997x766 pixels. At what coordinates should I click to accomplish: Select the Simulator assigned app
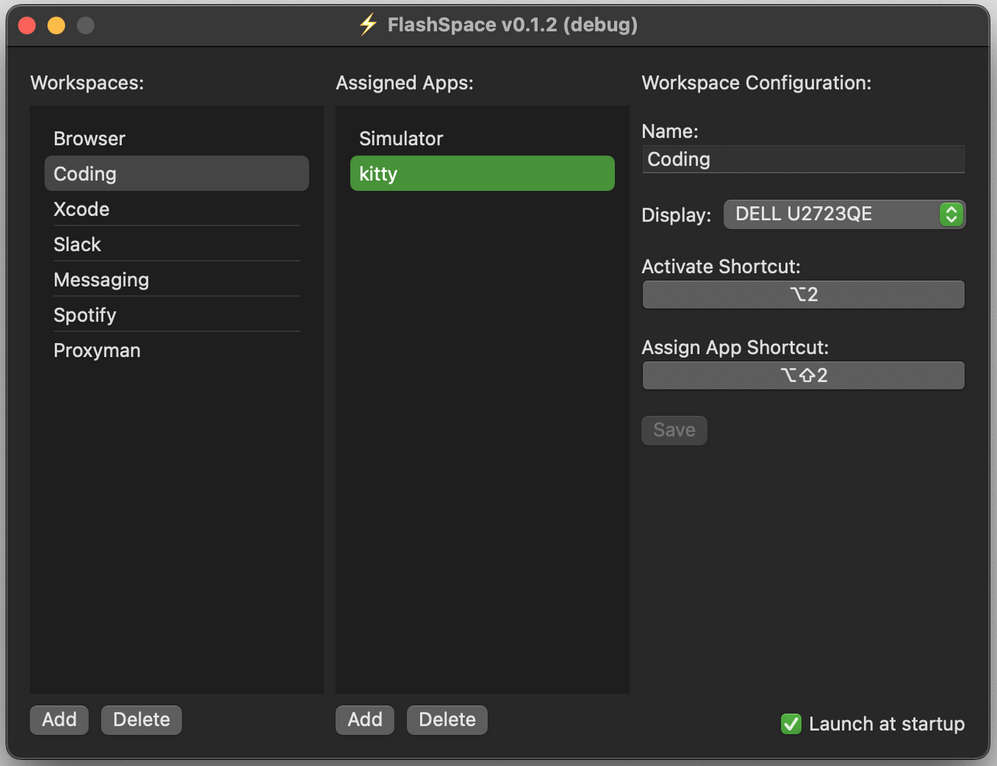tap(482, 139)
